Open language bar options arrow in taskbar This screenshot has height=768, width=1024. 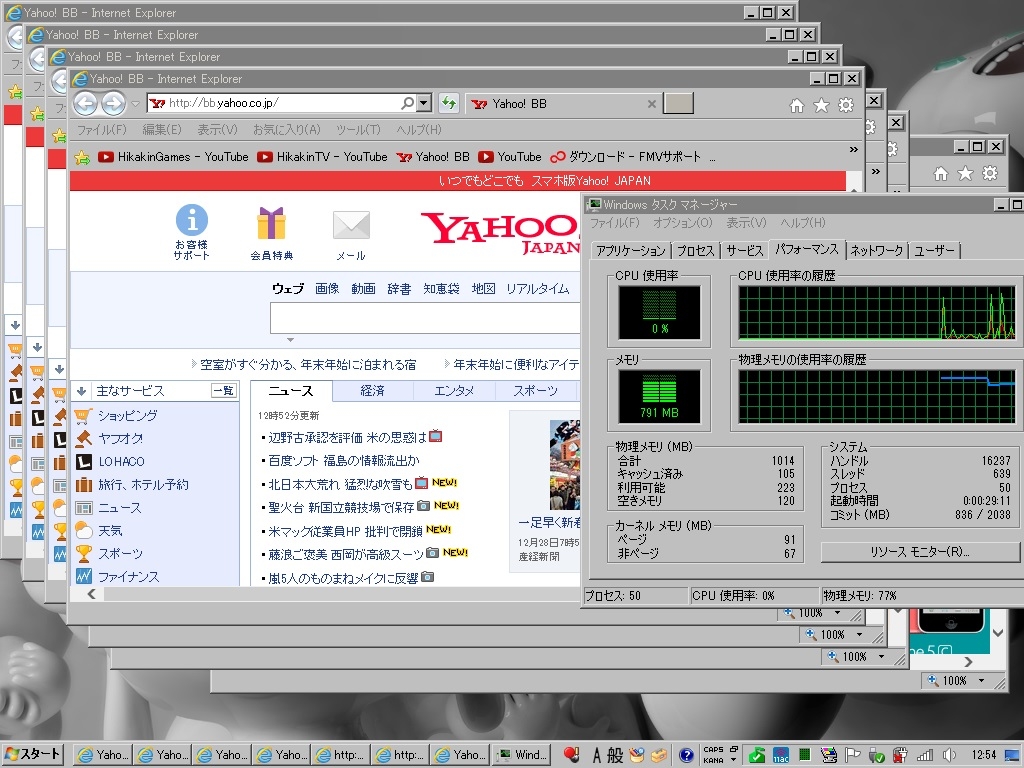[x=733, y=760]
